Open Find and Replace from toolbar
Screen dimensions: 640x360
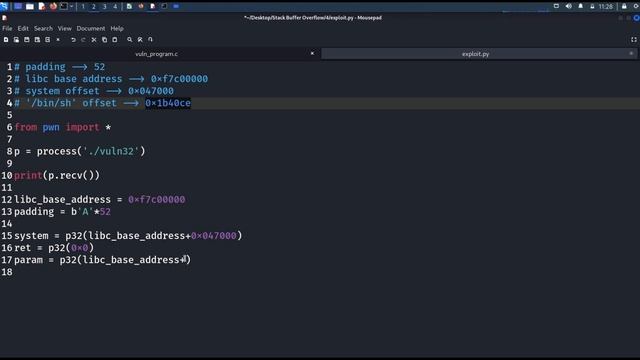[140, 40]
